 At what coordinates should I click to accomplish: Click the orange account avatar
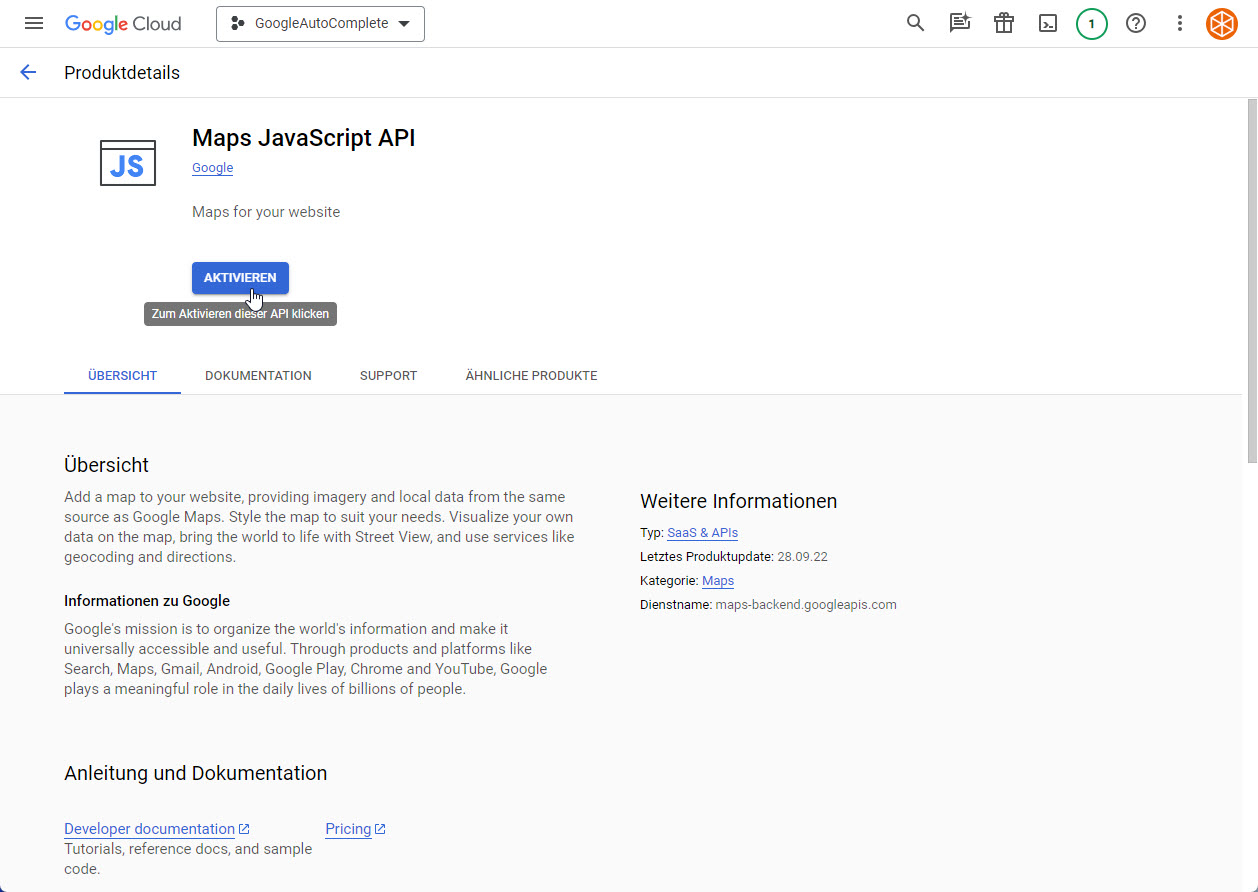(1222, 23)
